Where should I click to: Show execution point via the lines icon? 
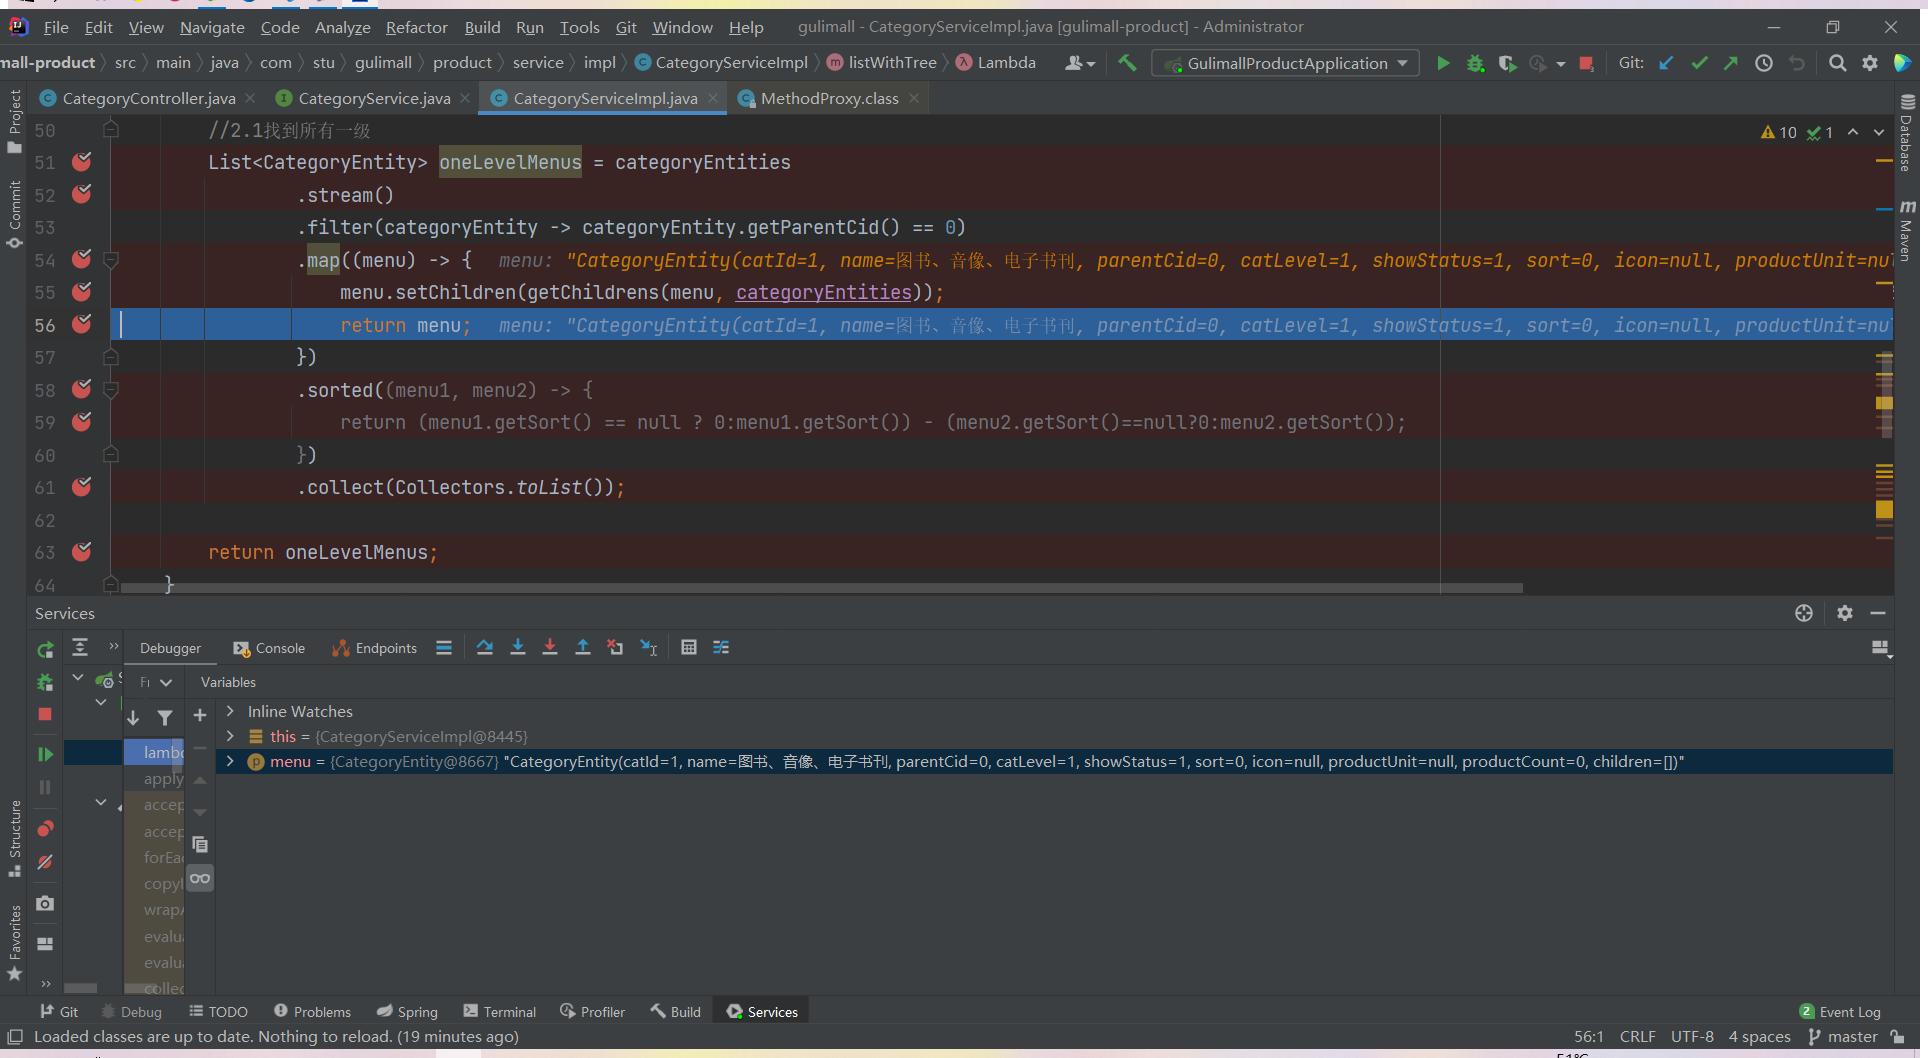point(444,648)
